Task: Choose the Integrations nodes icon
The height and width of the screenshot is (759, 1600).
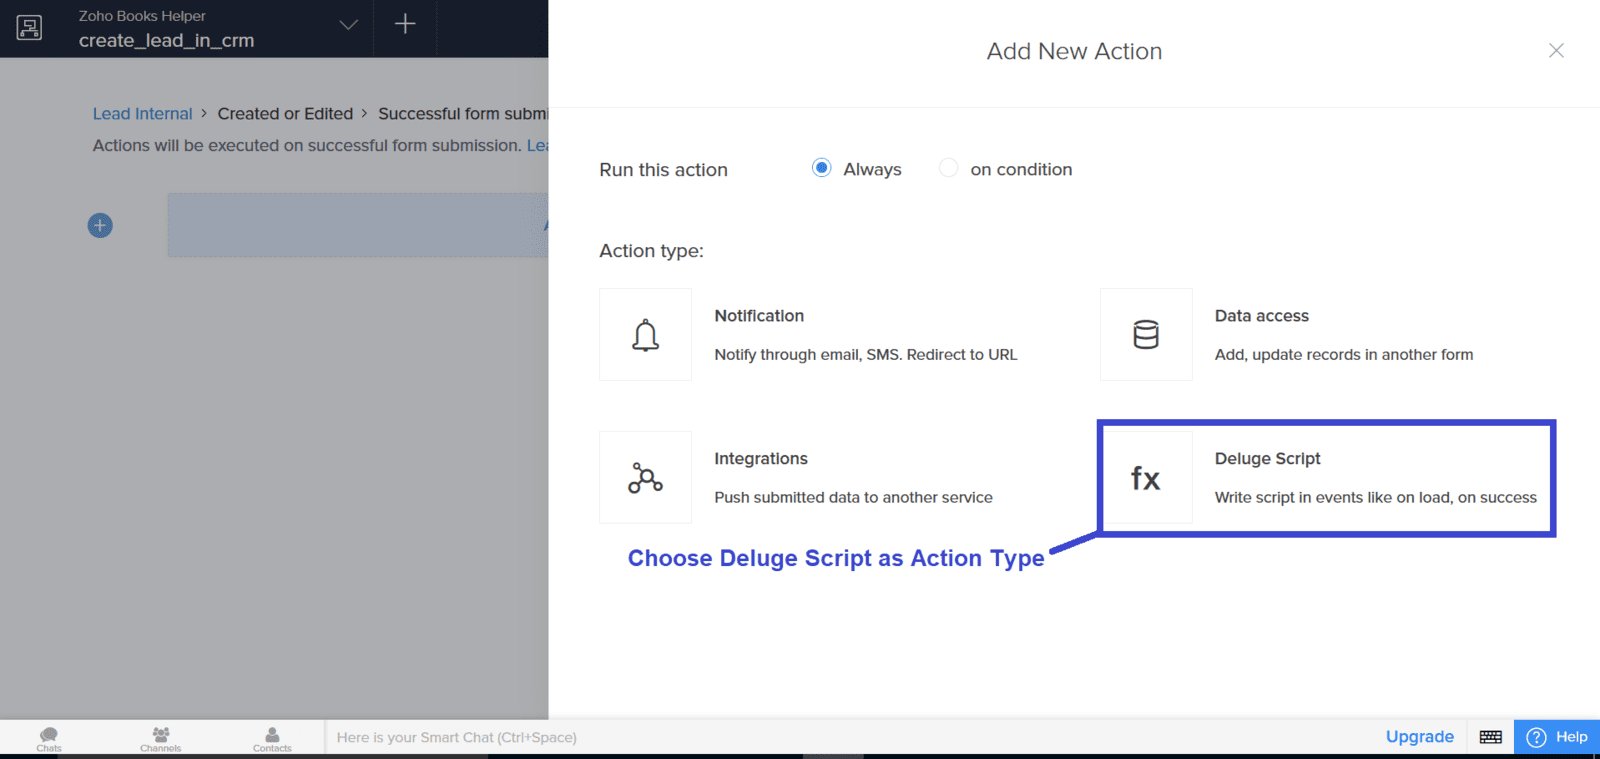Action: (x=645, y=478)
